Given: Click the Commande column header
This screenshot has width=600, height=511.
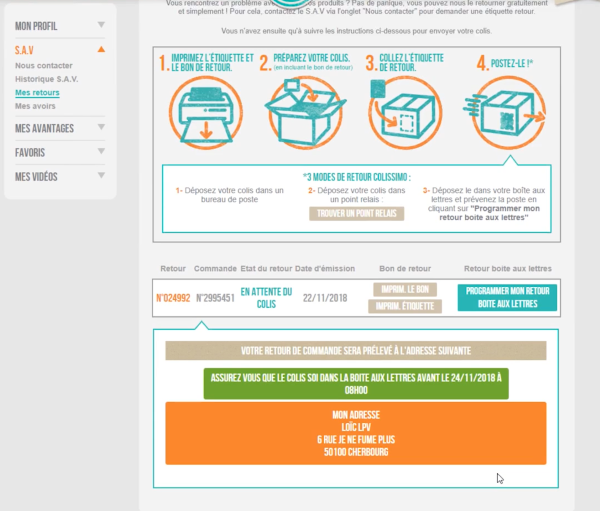Looking at the screenshot, I should (x=215, y=269).
